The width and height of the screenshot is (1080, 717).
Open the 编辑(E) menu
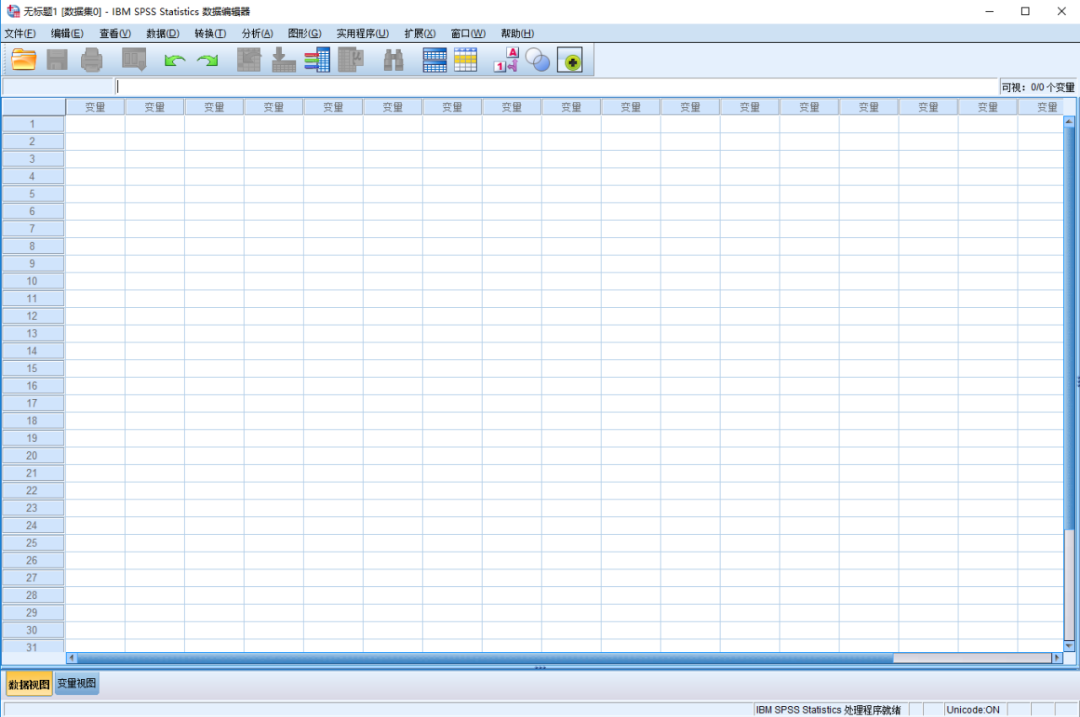point(67,33)
